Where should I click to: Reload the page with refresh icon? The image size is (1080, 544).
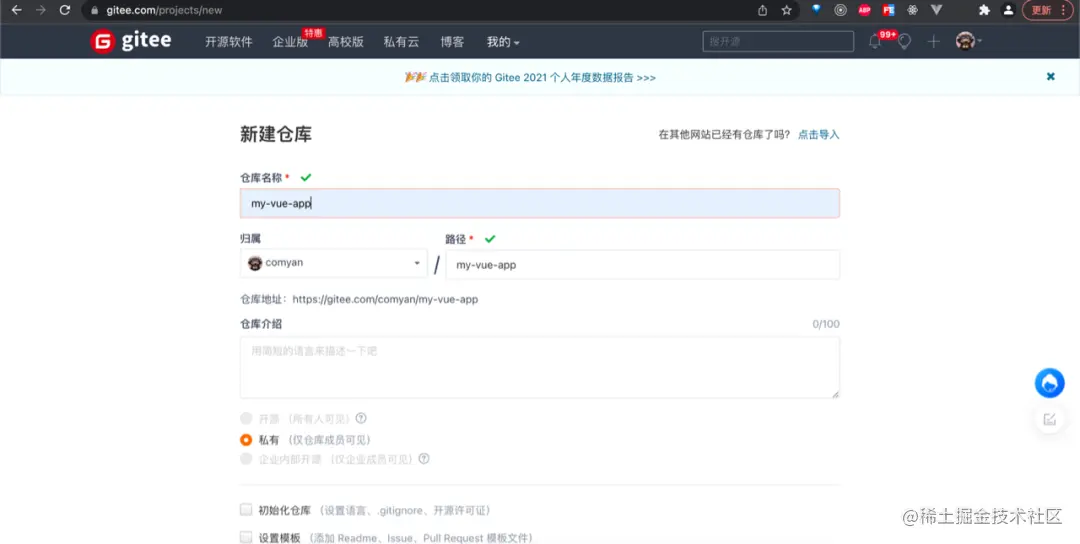point(65,10)
